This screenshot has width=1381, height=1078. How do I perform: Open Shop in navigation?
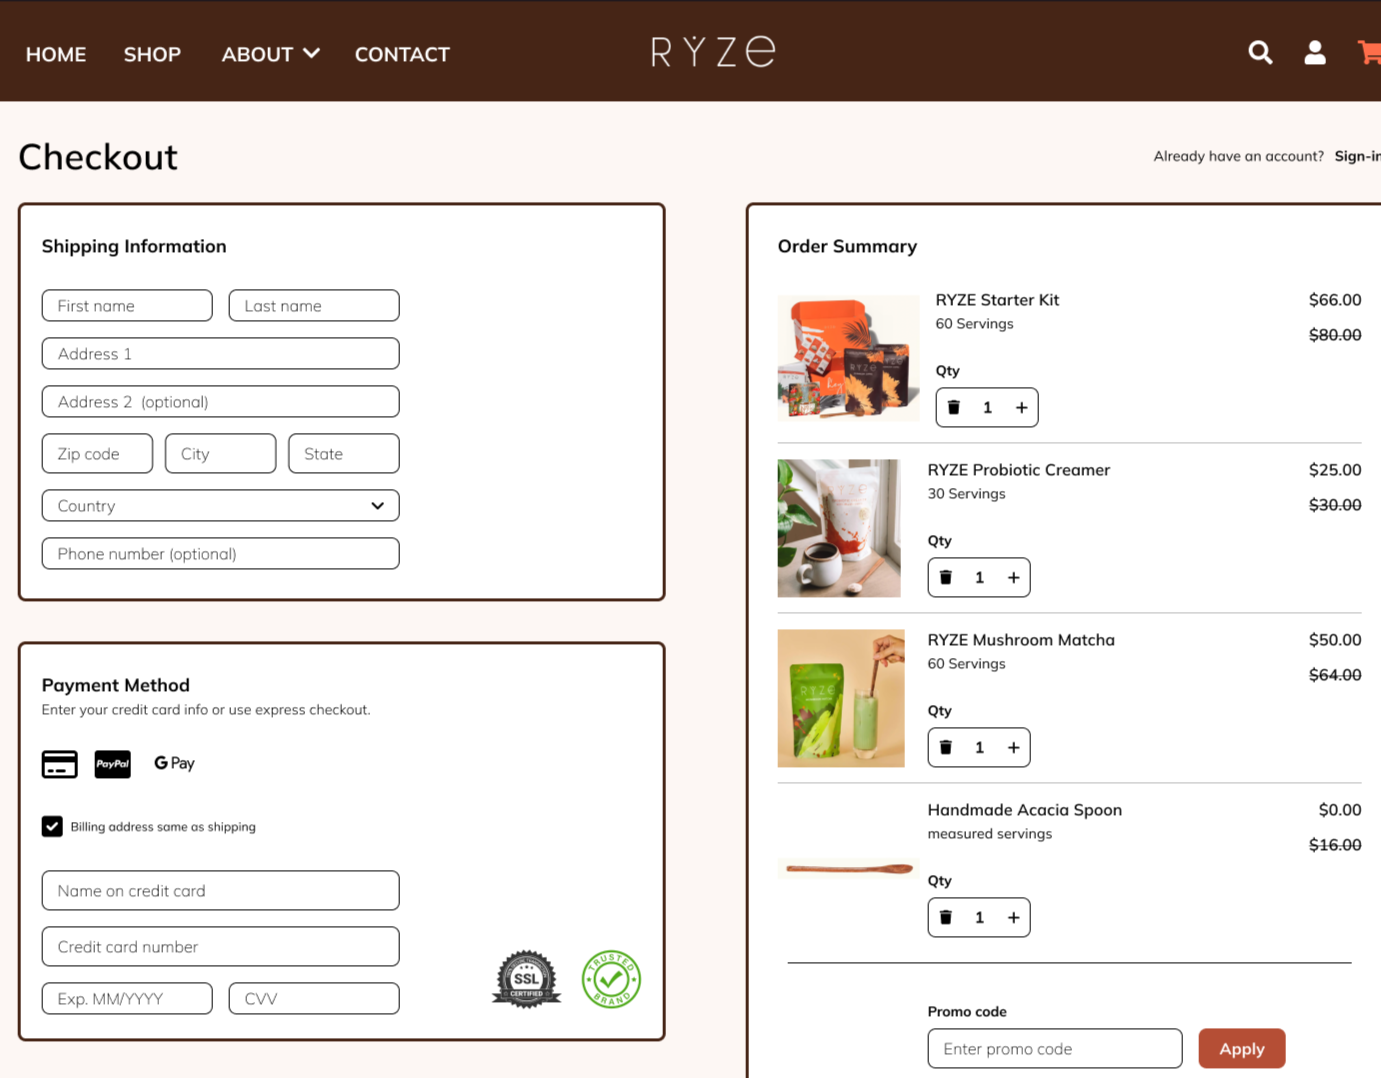(152, 54)
